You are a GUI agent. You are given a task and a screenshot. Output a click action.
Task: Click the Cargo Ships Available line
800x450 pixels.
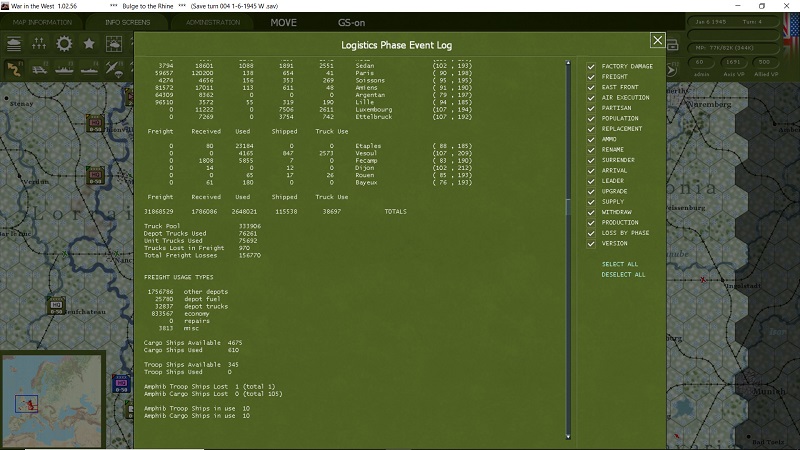193,343
